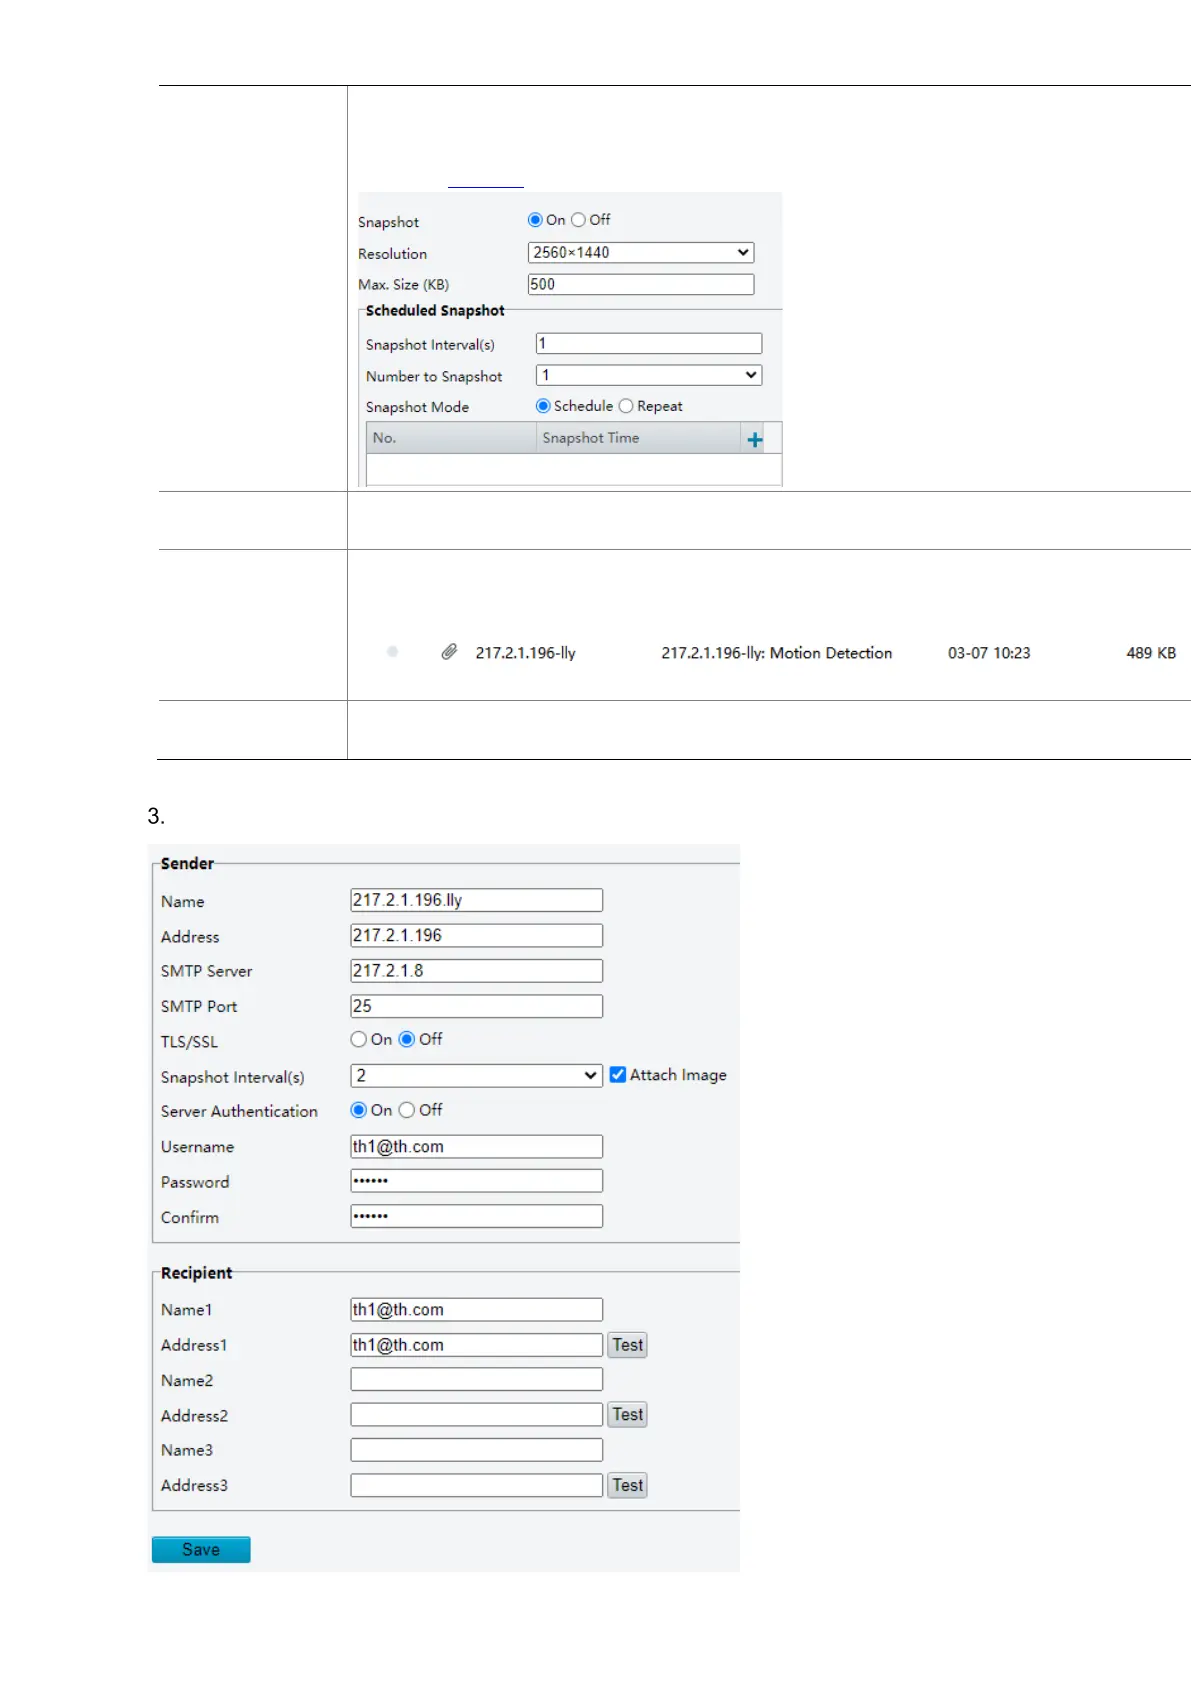Click the plus icon to add snapshot time
1191x1684 pixels.
click(755, 439)
